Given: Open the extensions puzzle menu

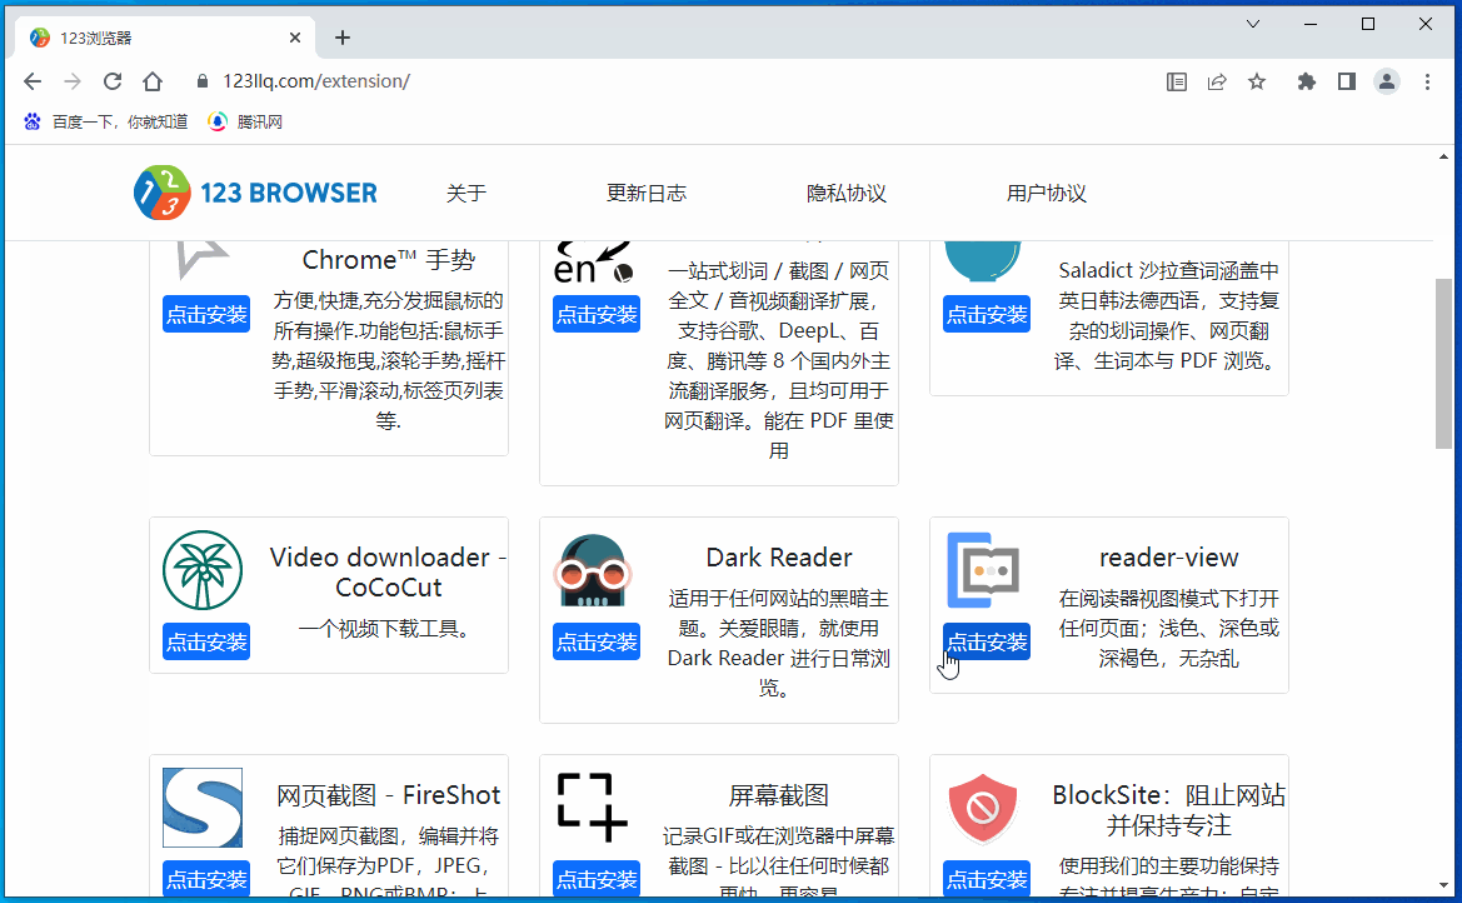Looking at the screenshot, I should coord(1306,82).
